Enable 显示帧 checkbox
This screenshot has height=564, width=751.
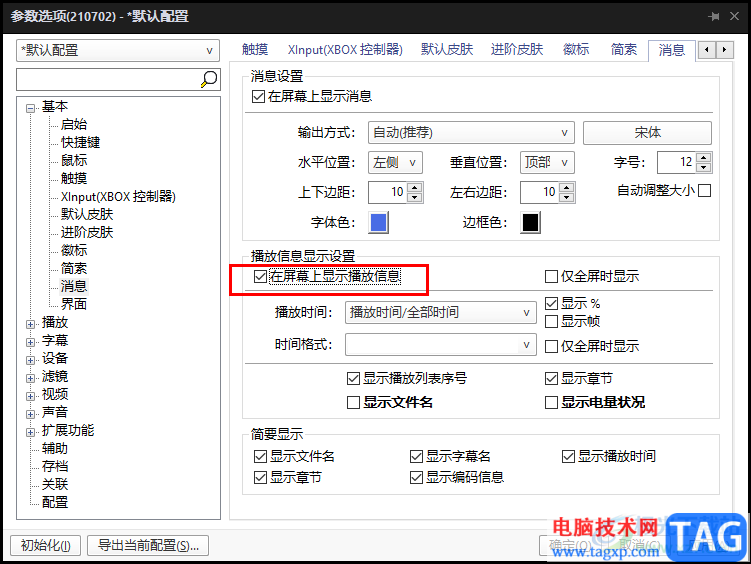click(x=551, y=321)
